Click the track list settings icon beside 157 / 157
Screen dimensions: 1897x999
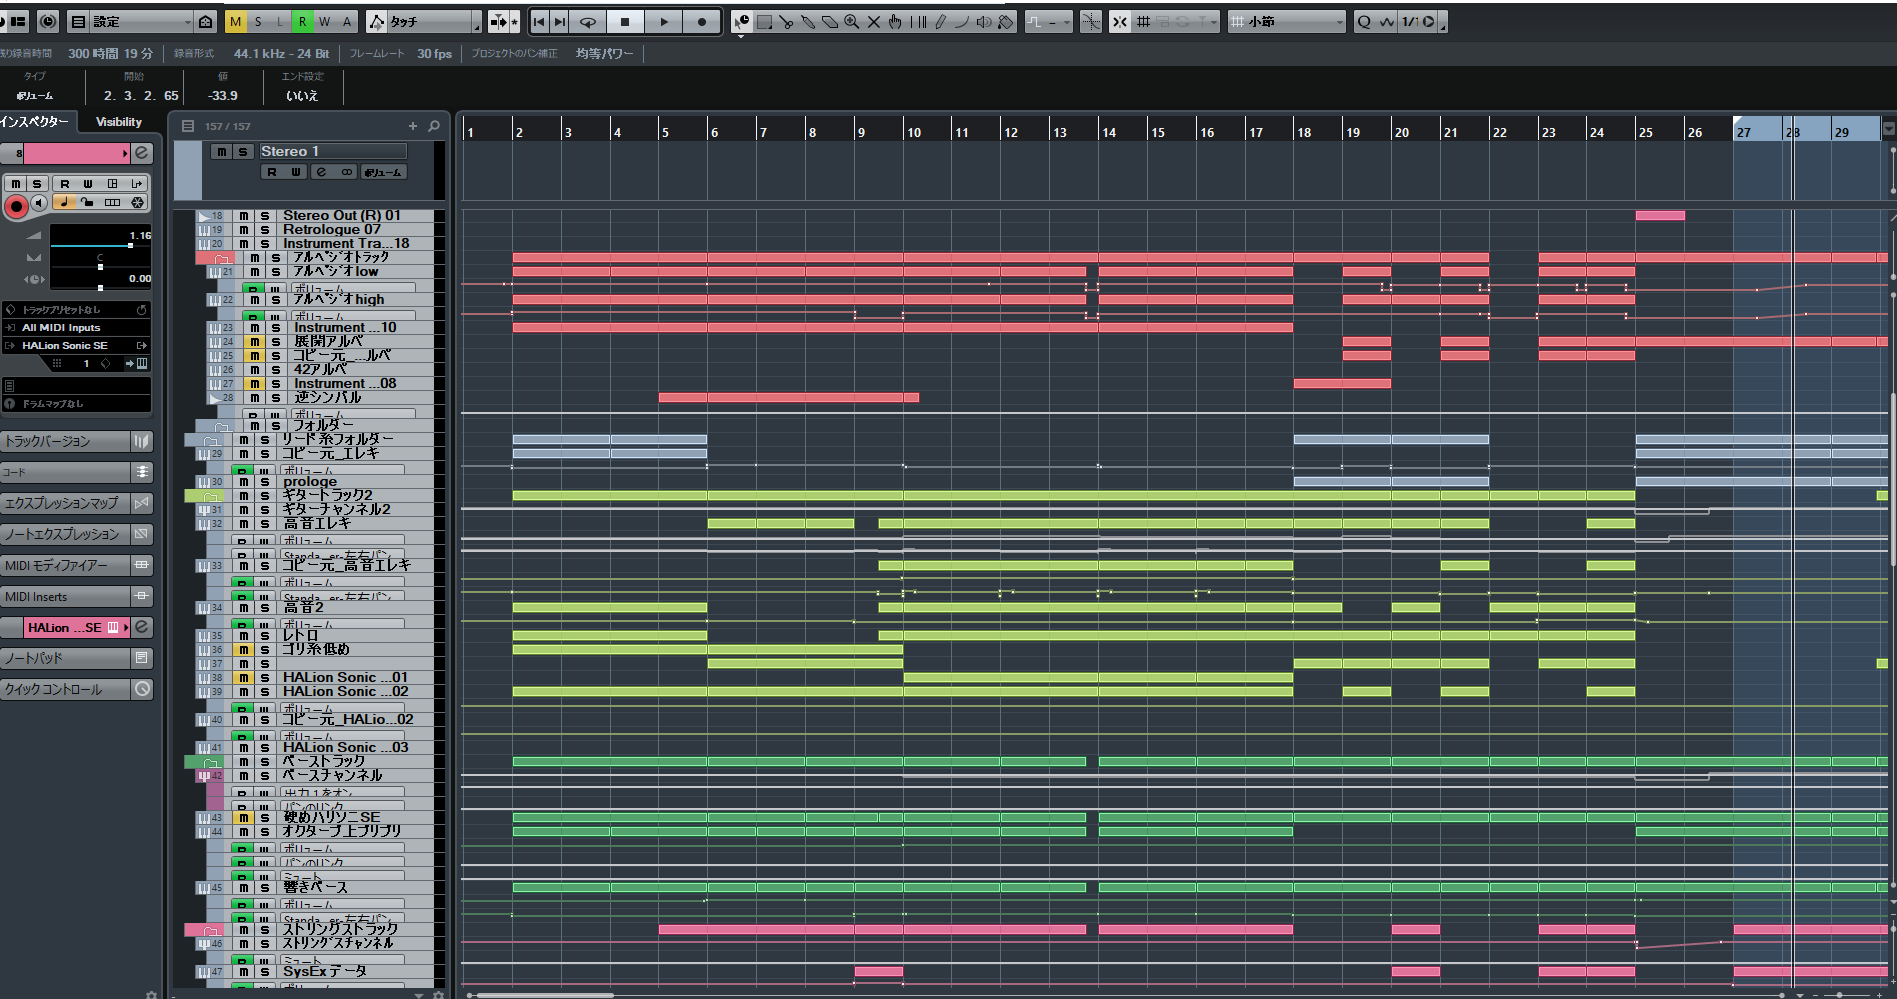point(187,126)
